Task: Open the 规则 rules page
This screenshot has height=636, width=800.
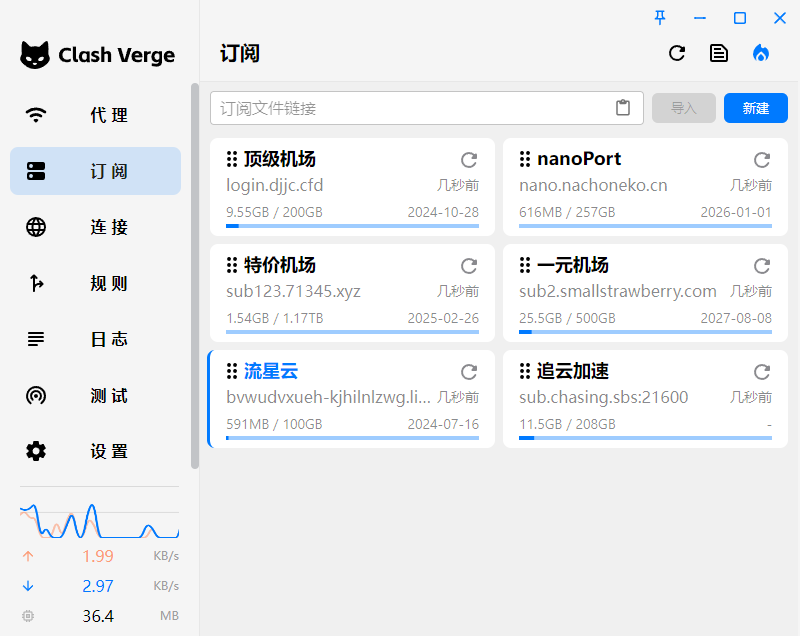Action: [x=95, y=283]
